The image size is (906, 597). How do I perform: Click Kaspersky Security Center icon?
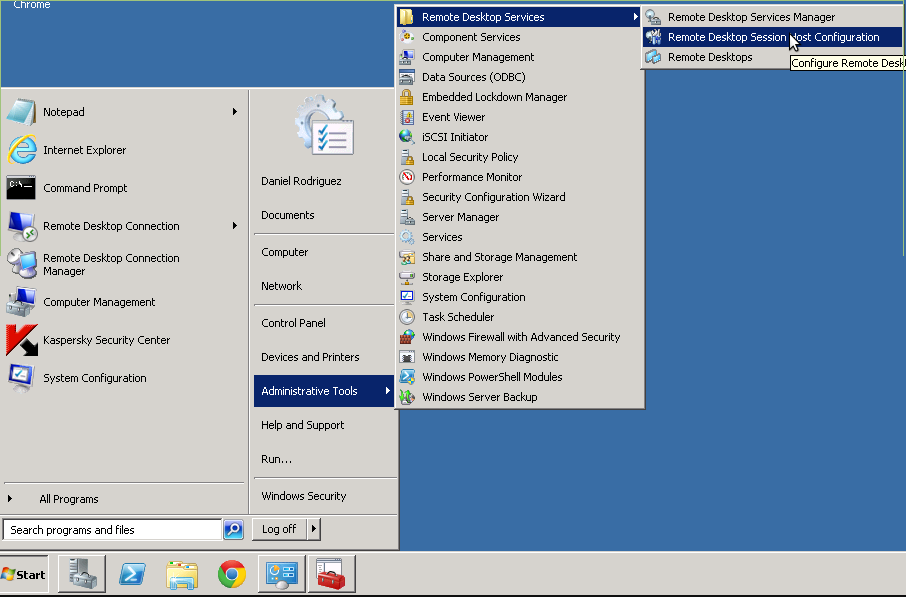(x=21, y=340)
